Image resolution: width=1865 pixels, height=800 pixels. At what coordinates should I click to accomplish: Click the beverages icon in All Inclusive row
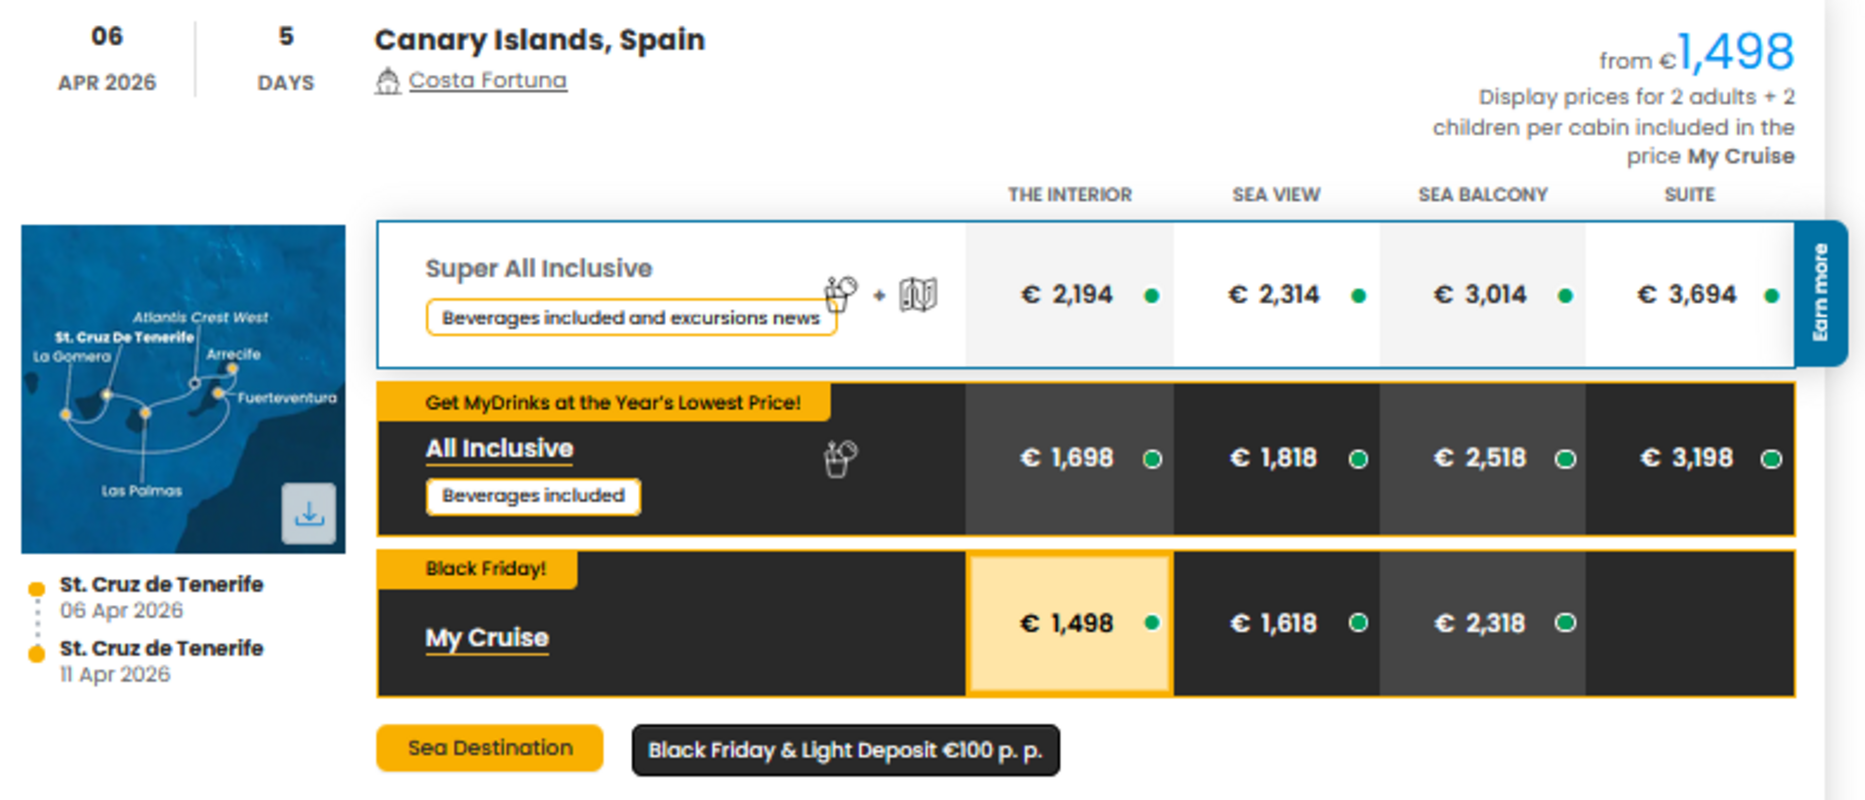840,458
